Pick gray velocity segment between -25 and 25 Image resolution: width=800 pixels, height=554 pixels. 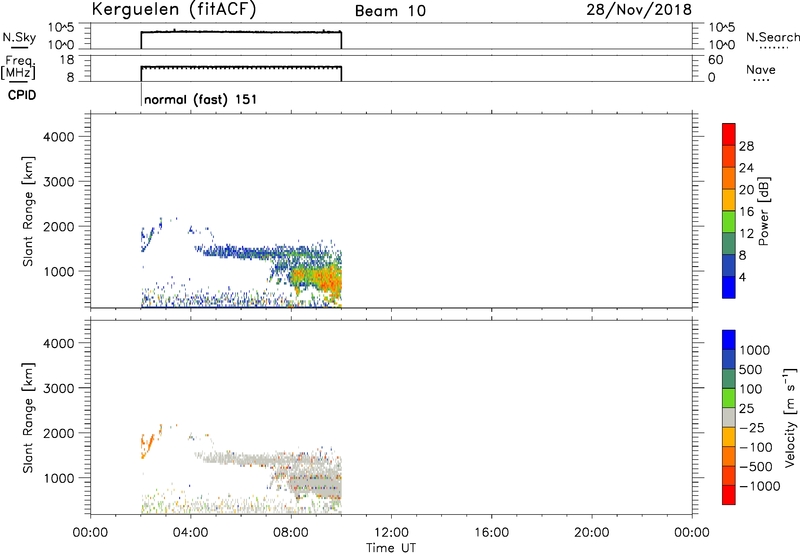729,417
